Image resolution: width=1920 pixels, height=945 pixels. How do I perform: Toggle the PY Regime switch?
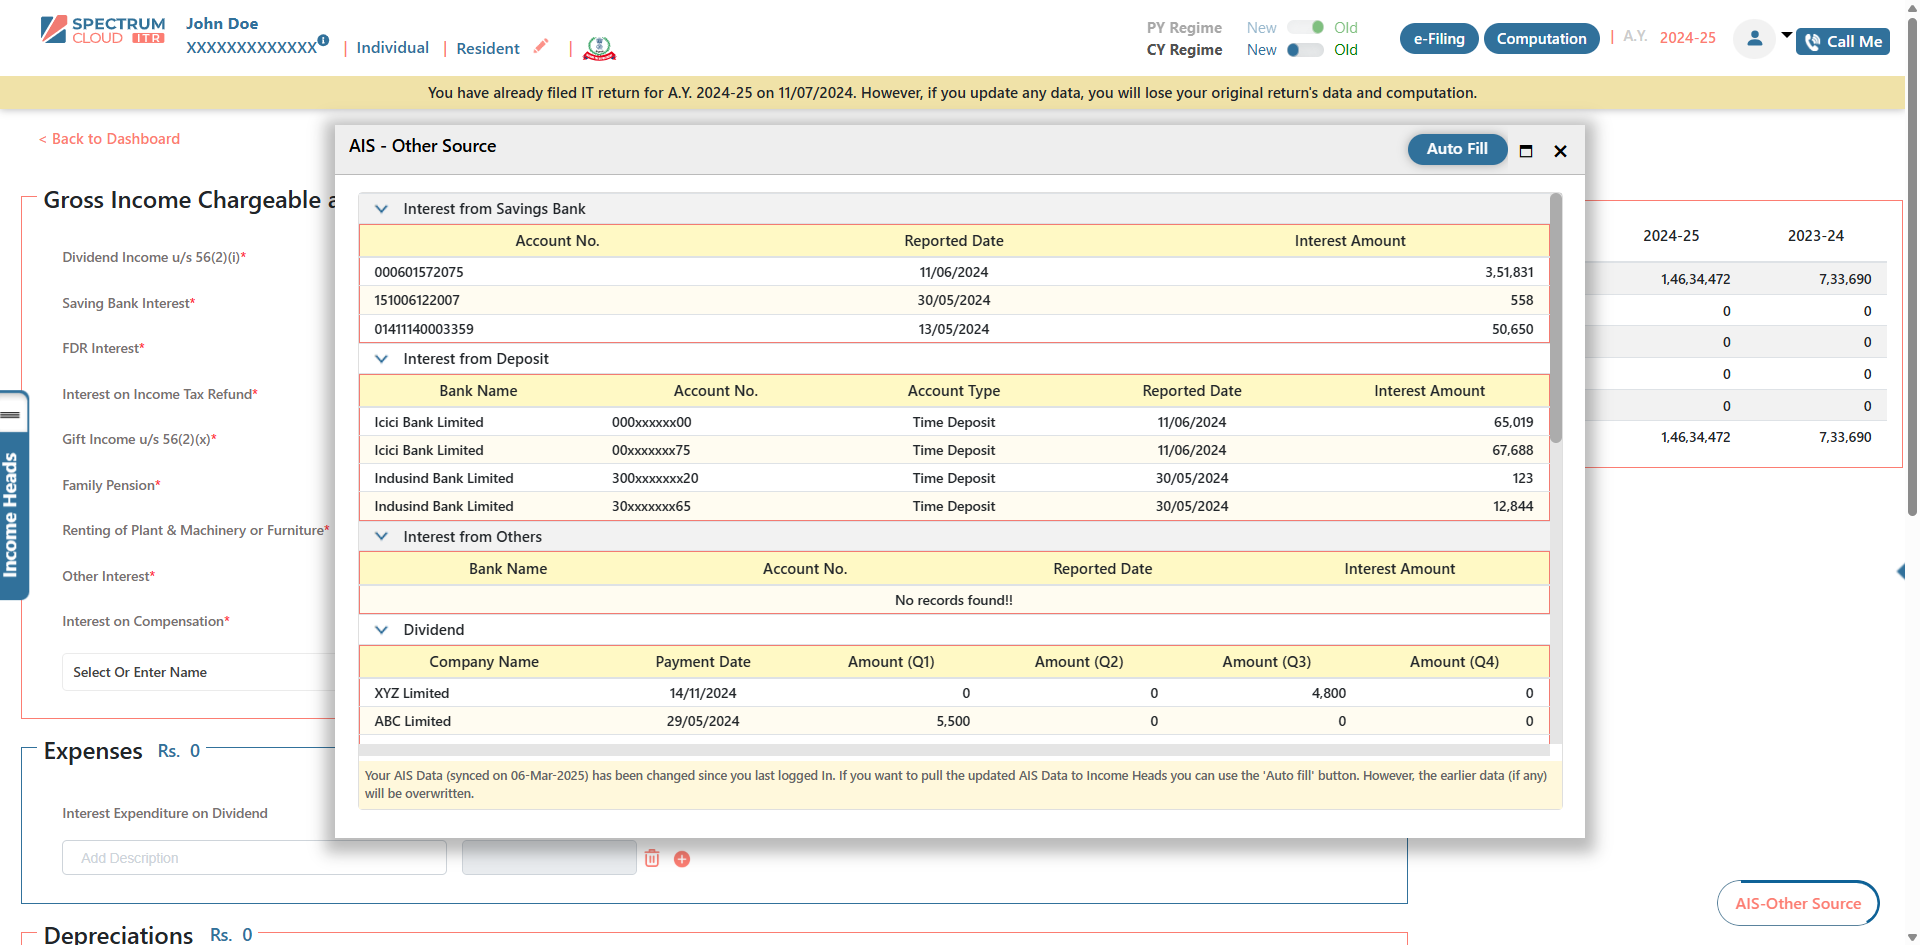(x=1304, y=28)
